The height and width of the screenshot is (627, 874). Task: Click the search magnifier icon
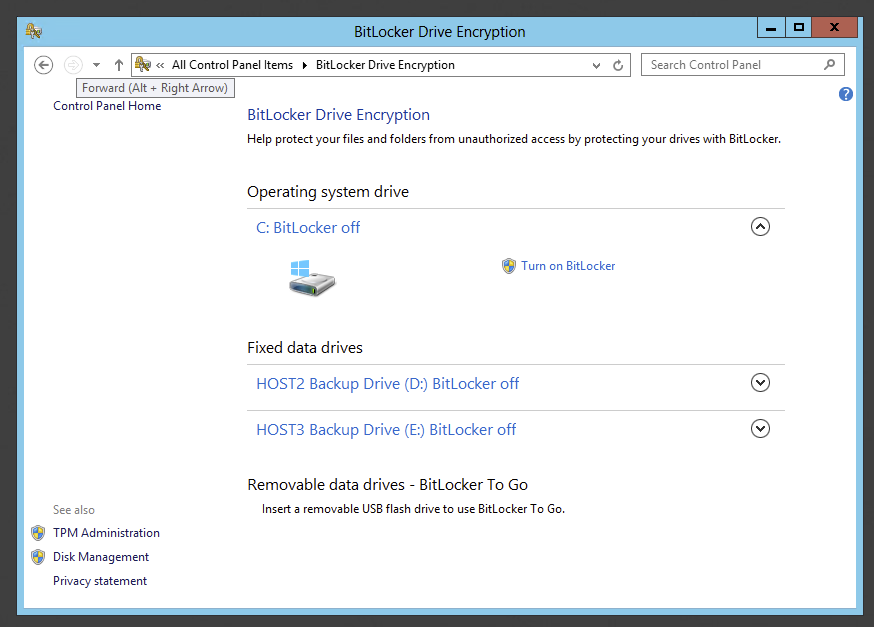pyautogui.click(x=829, y=65)
